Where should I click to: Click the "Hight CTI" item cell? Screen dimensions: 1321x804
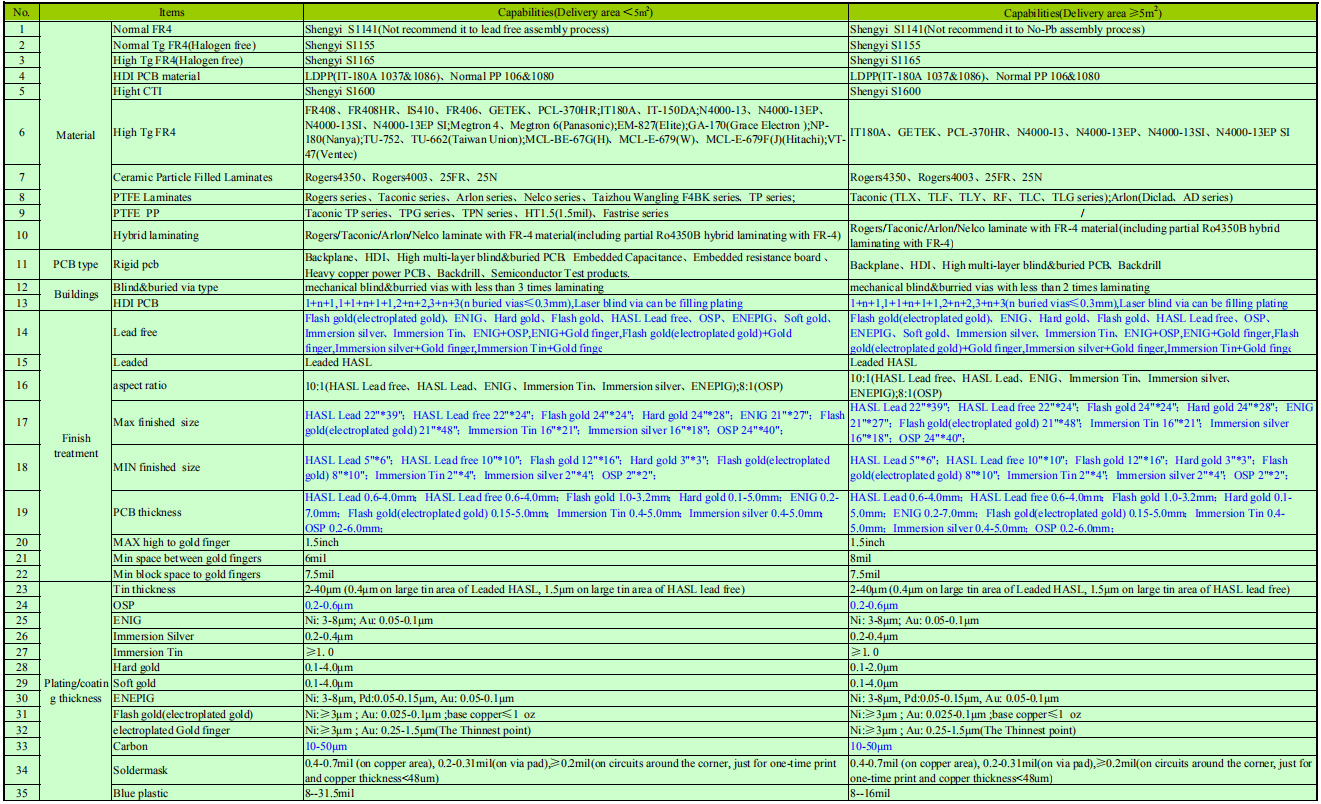(205, 91)
